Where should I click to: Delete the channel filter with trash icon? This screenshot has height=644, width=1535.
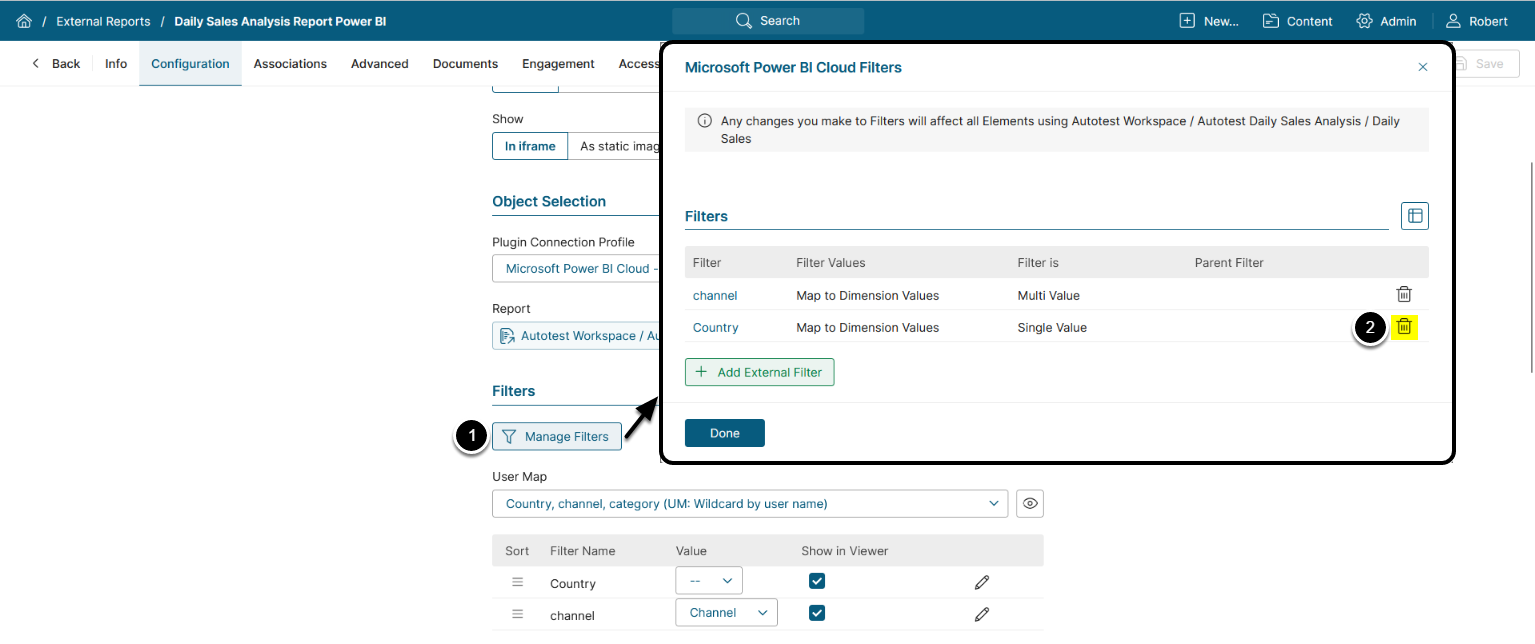[x=1404, y=294]
